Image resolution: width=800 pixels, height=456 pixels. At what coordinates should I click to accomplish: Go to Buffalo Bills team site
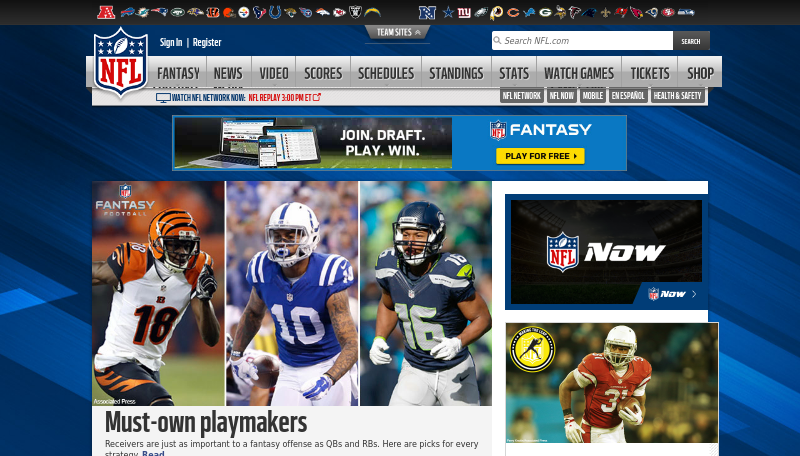tap(127, 12)
